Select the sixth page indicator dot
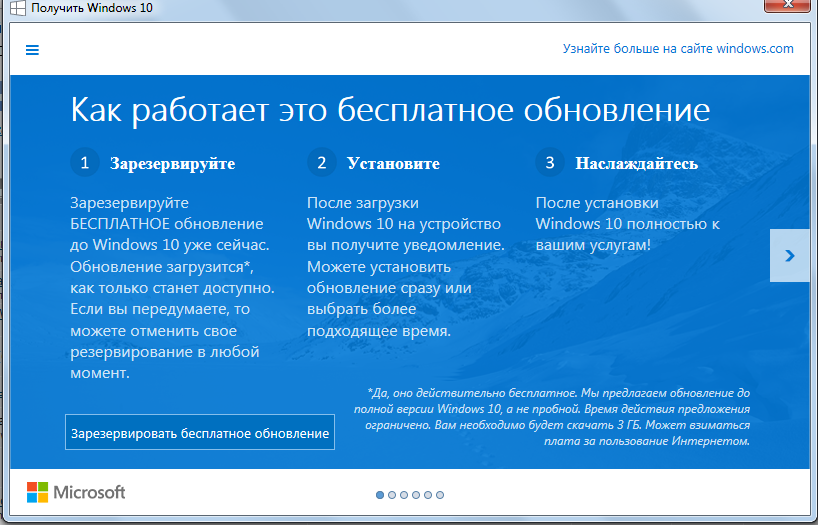The width and height of the screenshot is (818, 525). 440,495
